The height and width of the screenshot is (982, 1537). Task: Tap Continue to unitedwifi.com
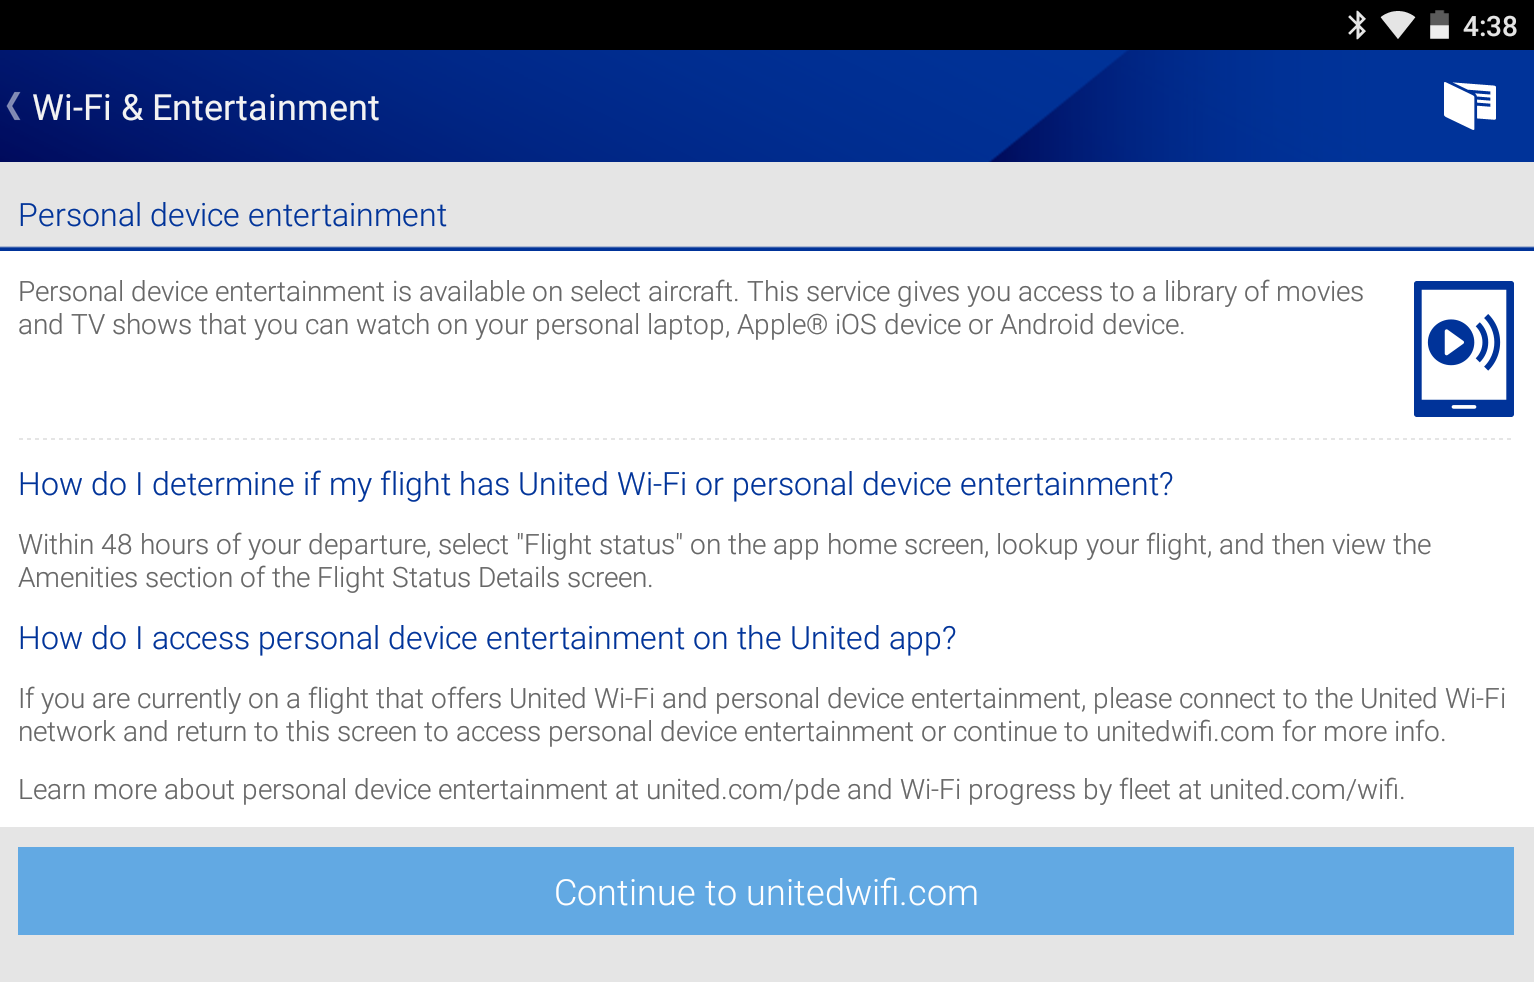(x=767, y=891)
